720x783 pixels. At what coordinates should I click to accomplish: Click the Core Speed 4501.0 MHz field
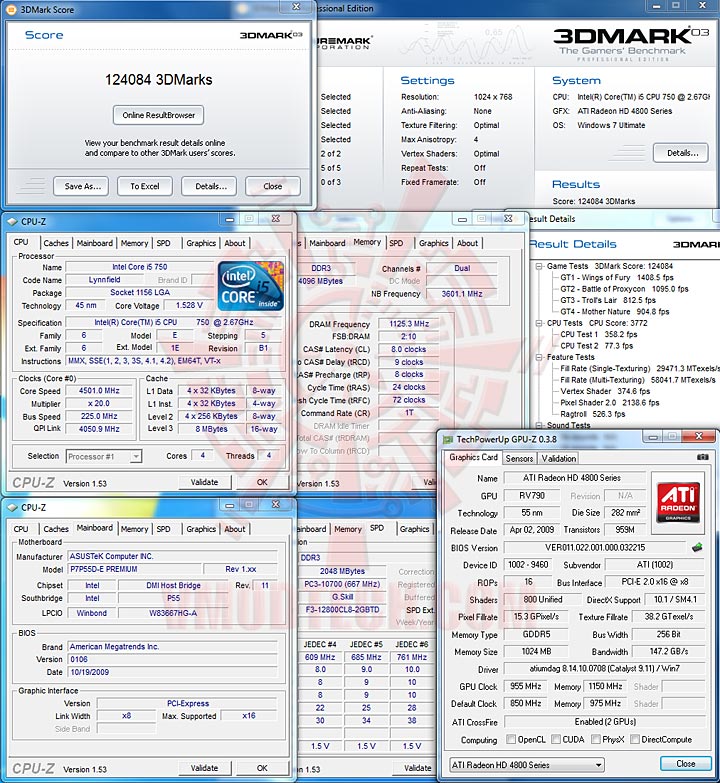[99, 391]
